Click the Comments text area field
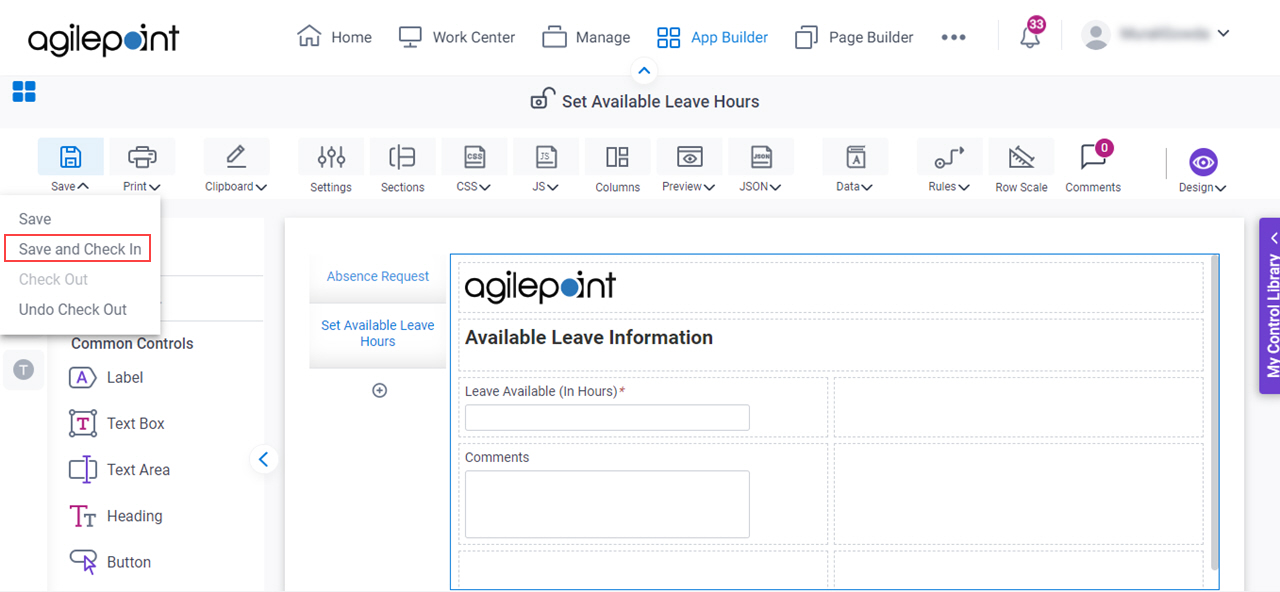Image resolution: width=1280 pixels, height=592 pixels. point(607,504)
